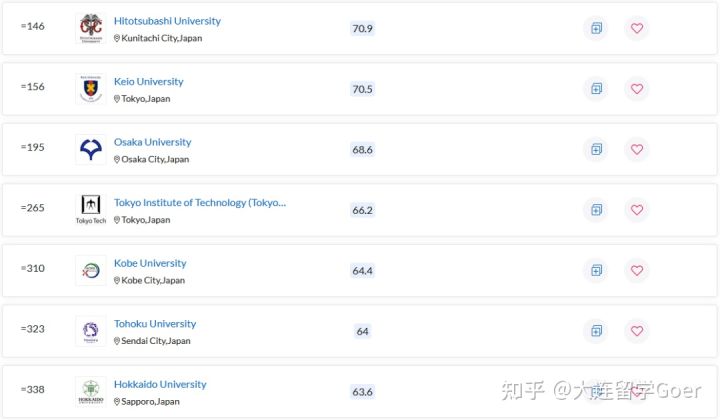720x420 pixels.
Task: Click the Osaka University logo thumbnail
Action: 90,149
